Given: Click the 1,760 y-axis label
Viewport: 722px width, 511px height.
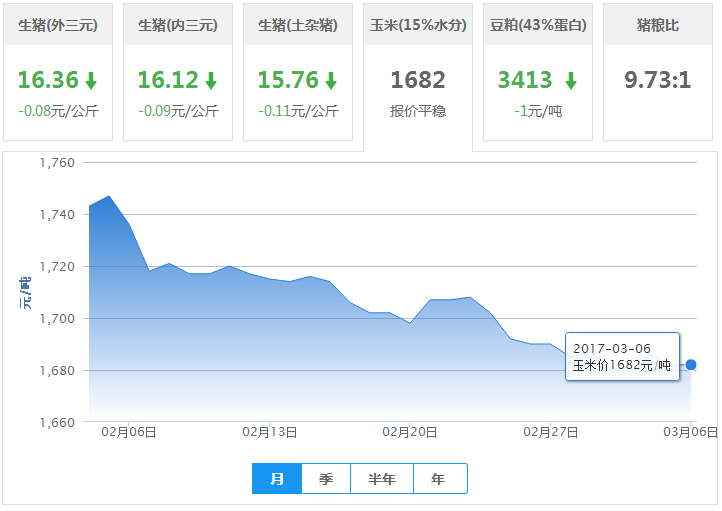Looking at the screenshot, I should [x=57, y=163].
